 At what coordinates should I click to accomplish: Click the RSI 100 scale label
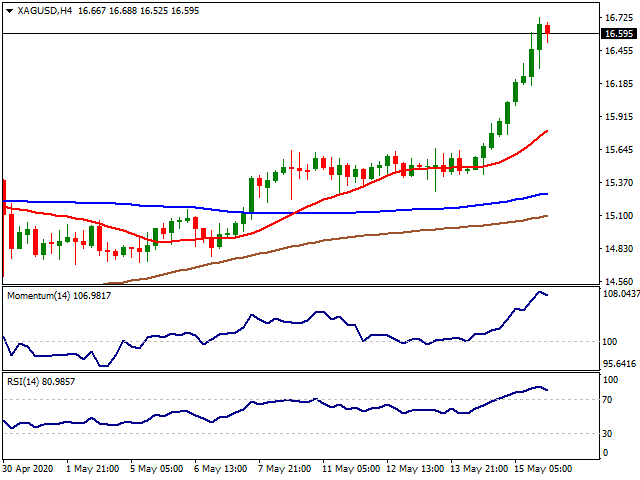coord(610,380)
